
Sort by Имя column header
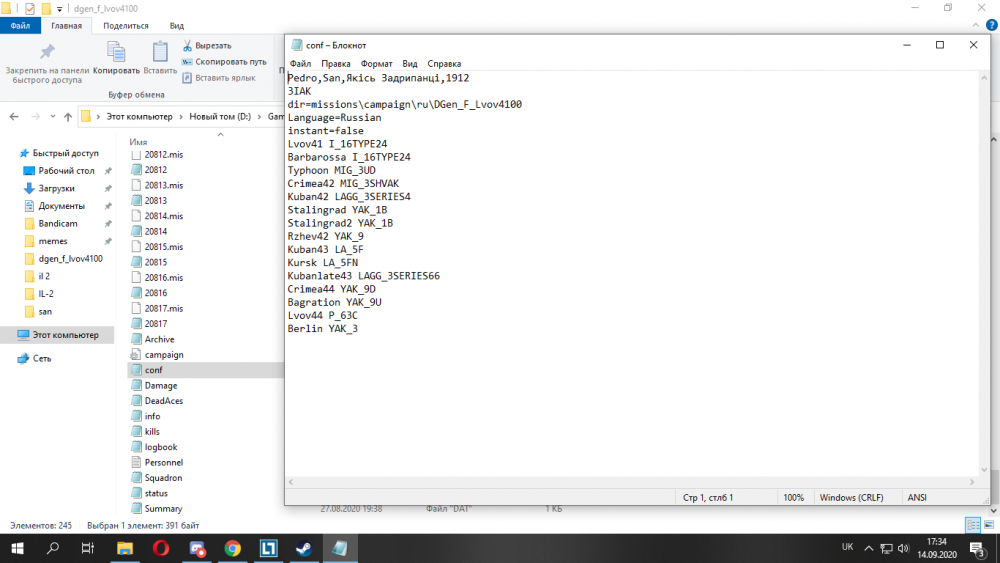click(138, 142)
